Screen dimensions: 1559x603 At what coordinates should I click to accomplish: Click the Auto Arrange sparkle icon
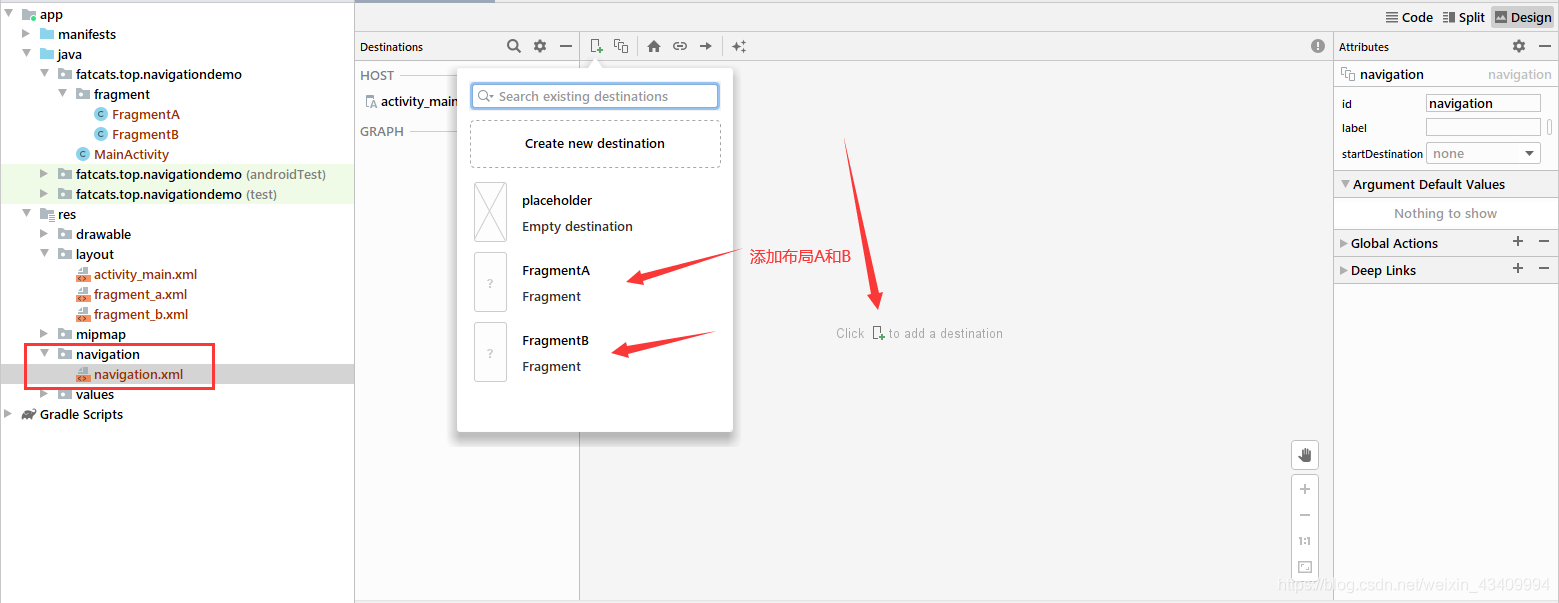(x=739, y=46)
